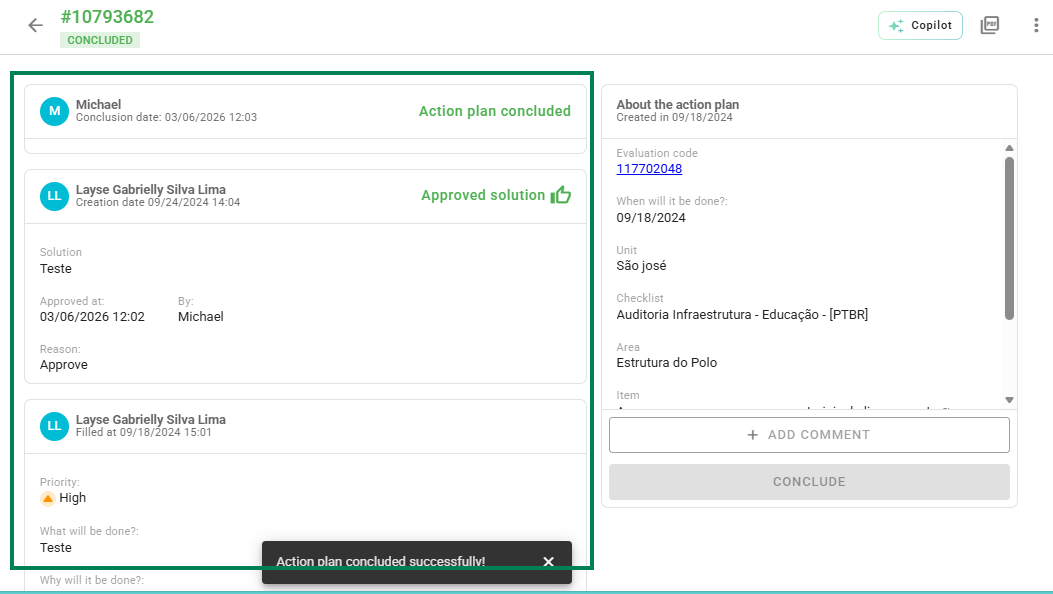Click the 'By: Michael' approver name
Image resolution: width=1053 pixels, height=594 pixels.
(x=201, y=317)
